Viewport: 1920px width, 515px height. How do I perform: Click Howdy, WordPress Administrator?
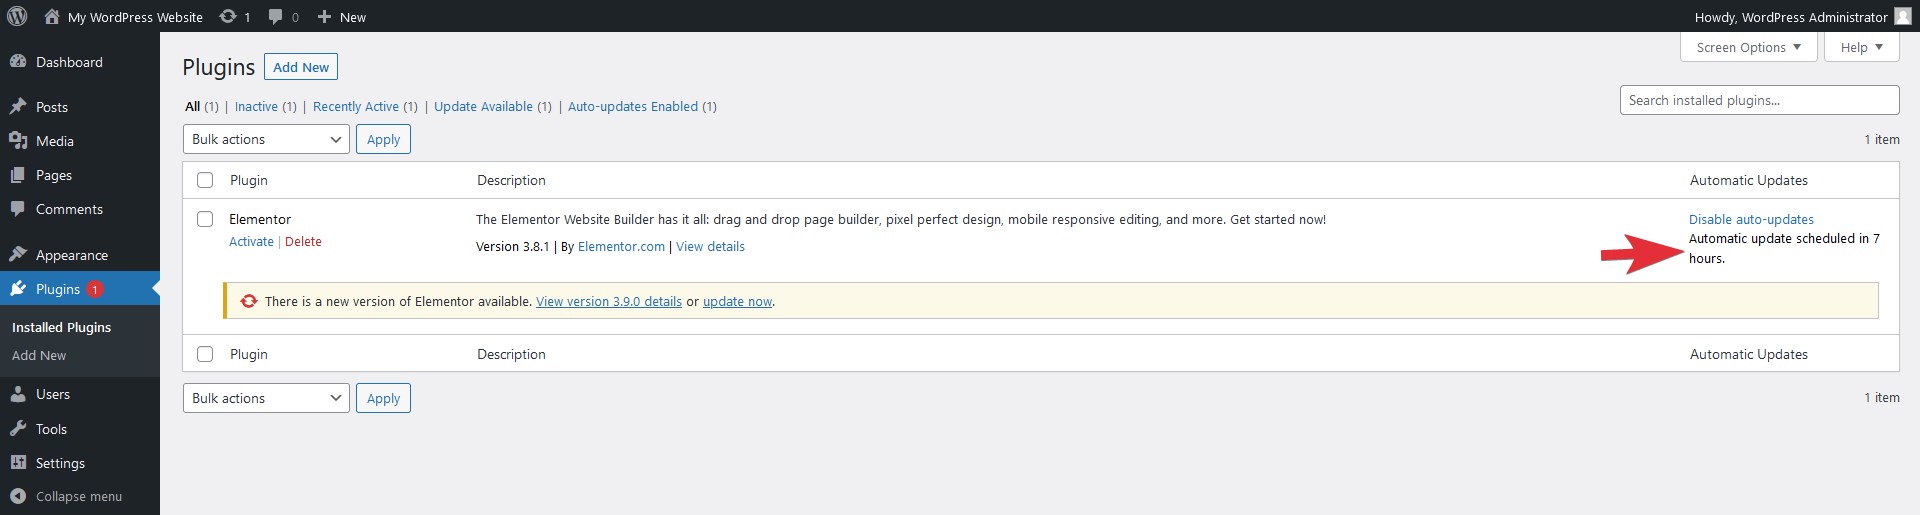[1791, 17]
